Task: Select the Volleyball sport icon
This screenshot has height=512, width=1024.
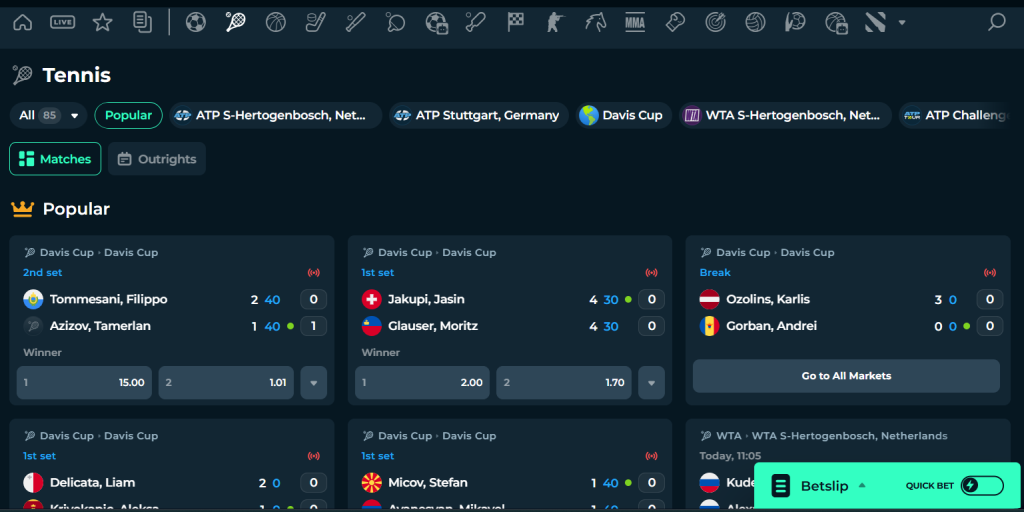Action: (x=755, y=23)
